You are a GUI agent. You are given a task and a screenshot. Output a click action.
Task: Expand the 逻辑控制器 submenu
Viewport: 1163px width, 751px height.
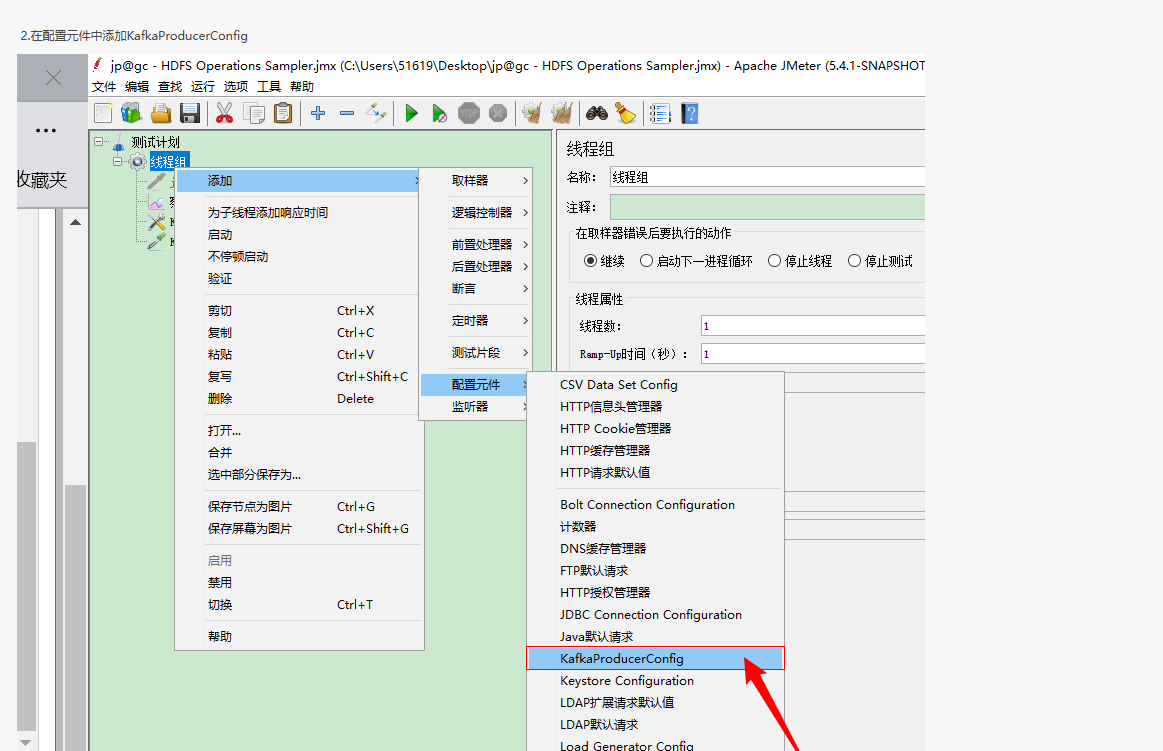click(476, 212)
